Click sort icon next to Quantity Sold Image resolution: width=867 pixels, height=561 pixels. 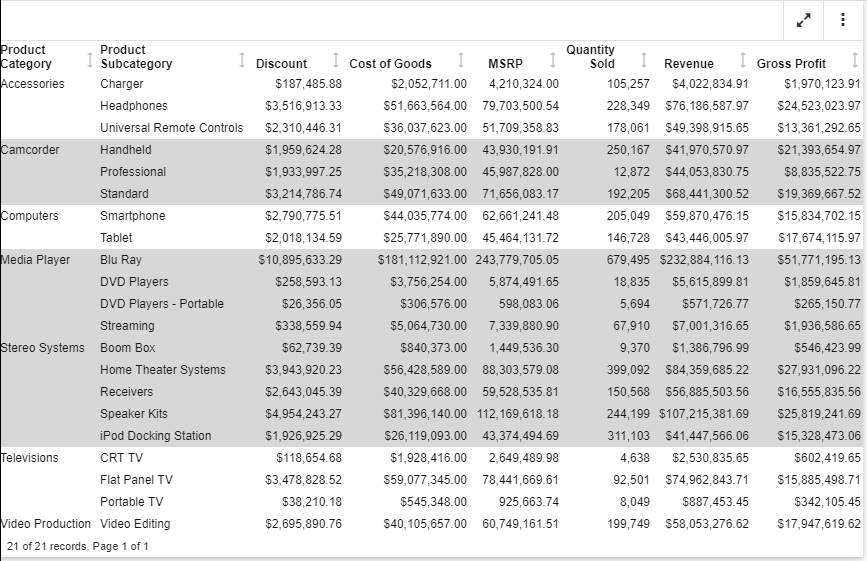(643, 60)
